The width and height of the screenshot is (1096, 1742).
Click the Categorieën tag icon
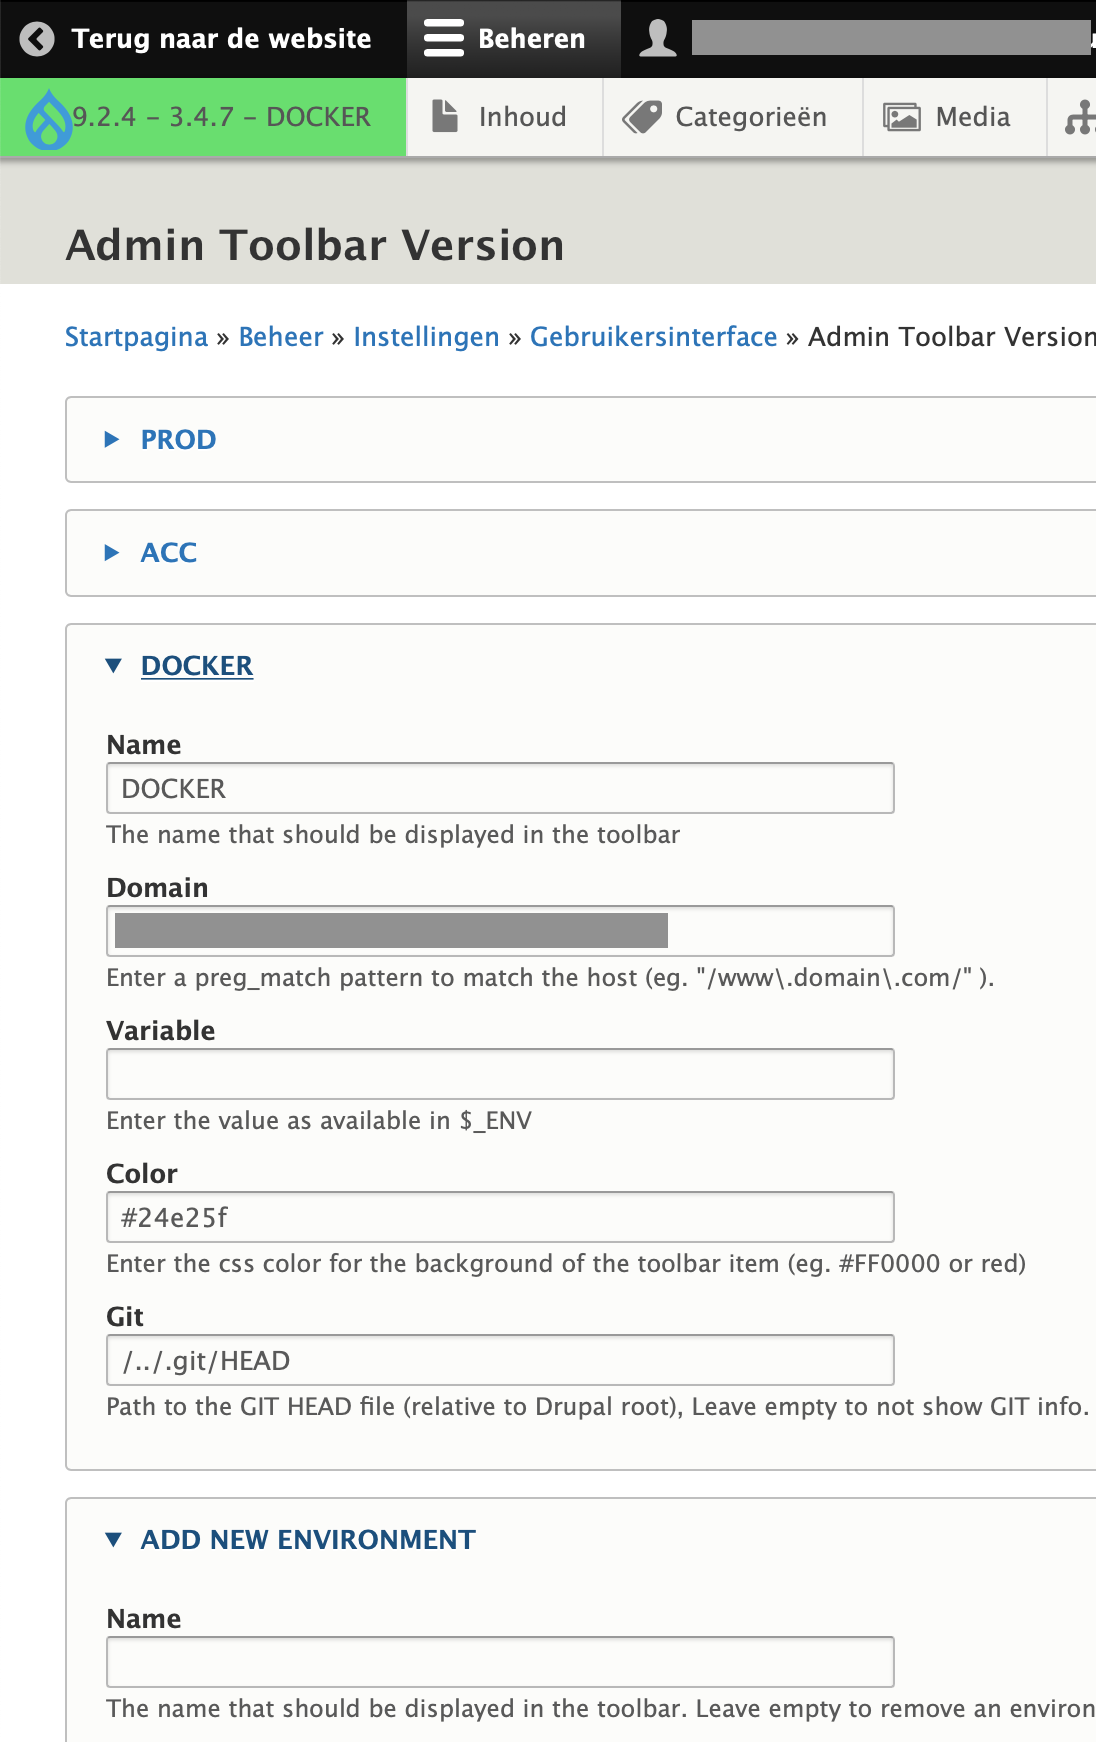click(x=642, y=117)
